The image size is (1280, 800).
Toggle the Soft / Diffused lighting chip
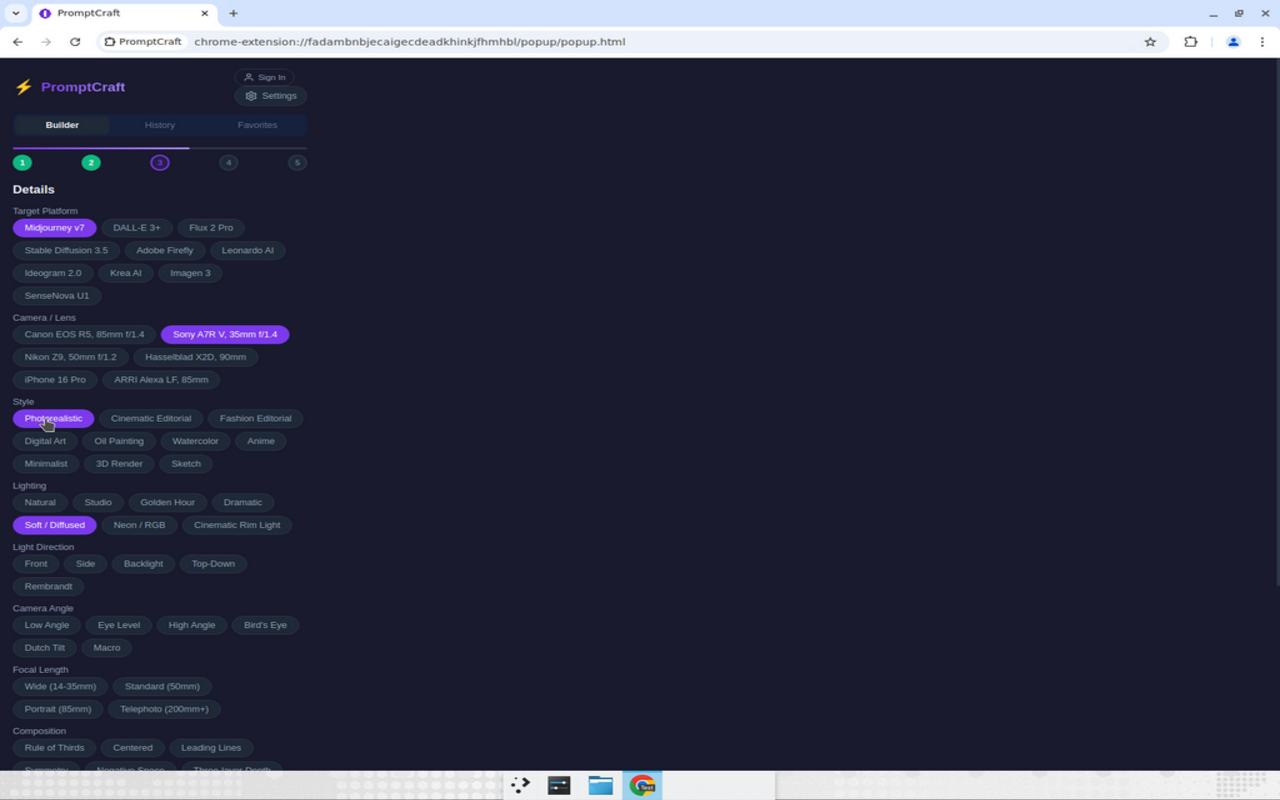(55, 525)
